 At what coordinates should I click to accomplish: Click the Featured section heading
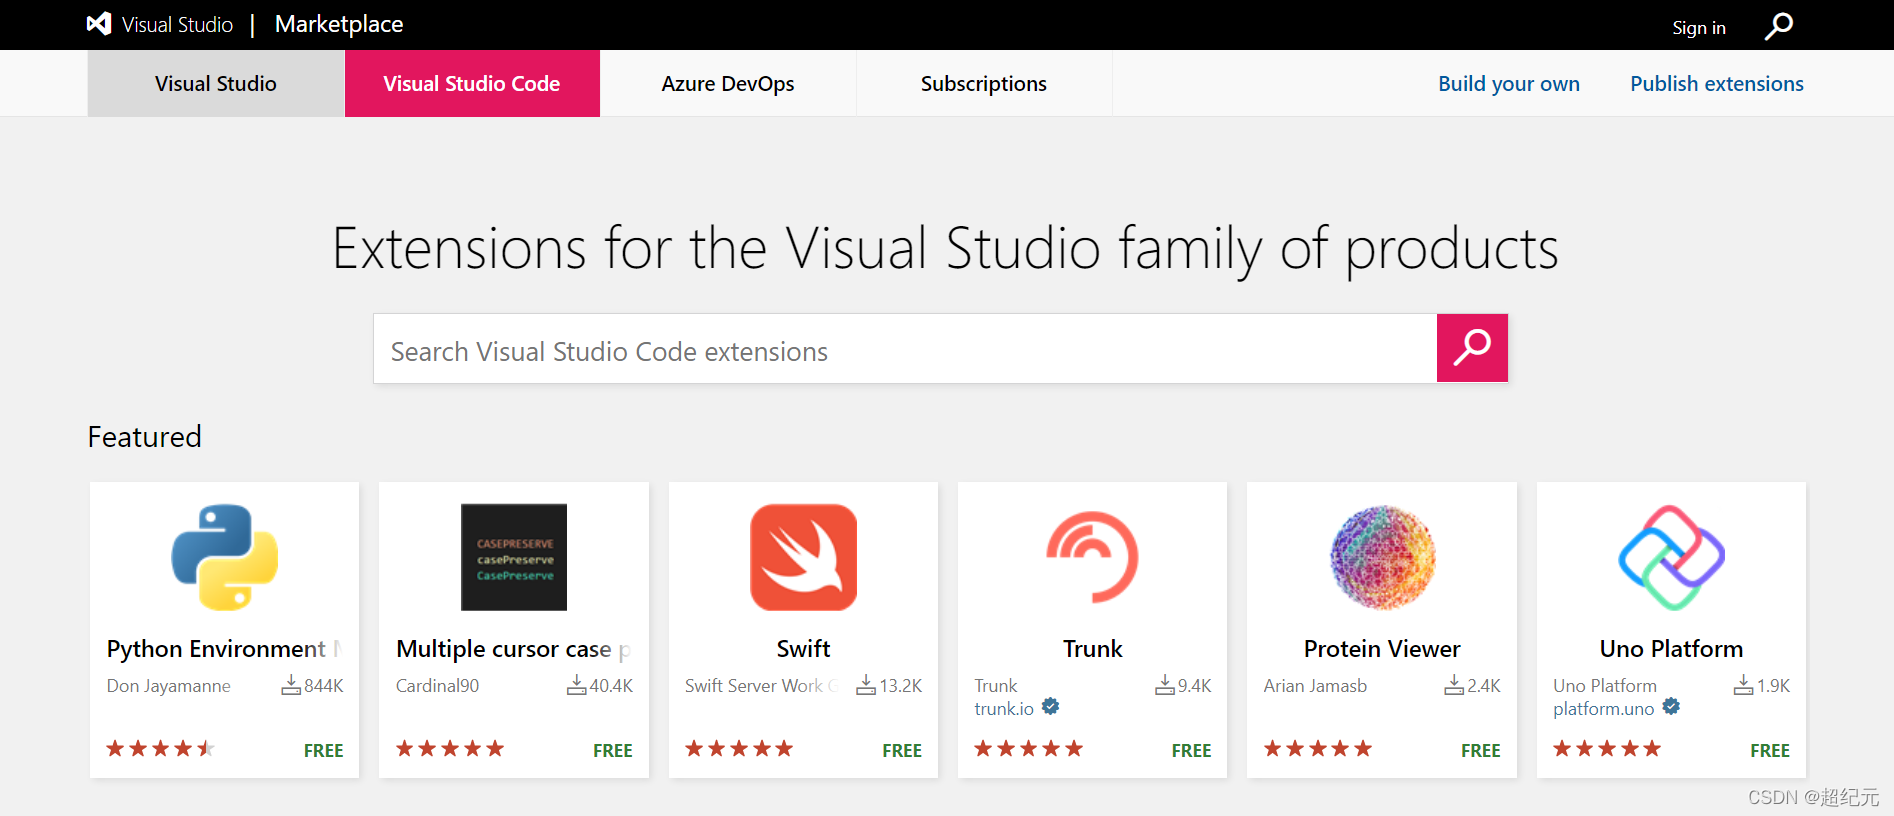click(145, 437)
